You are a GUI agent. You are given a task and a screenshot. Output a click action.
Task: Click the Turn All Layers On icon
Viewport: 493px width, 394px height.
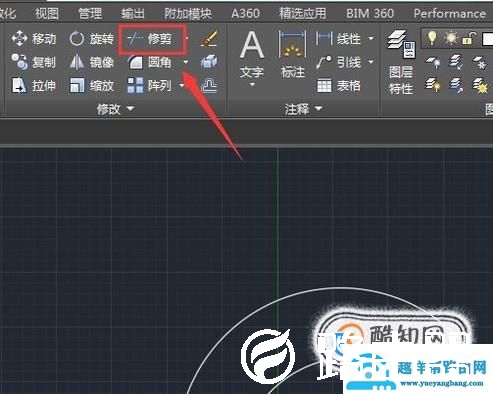tap(433, 85)
